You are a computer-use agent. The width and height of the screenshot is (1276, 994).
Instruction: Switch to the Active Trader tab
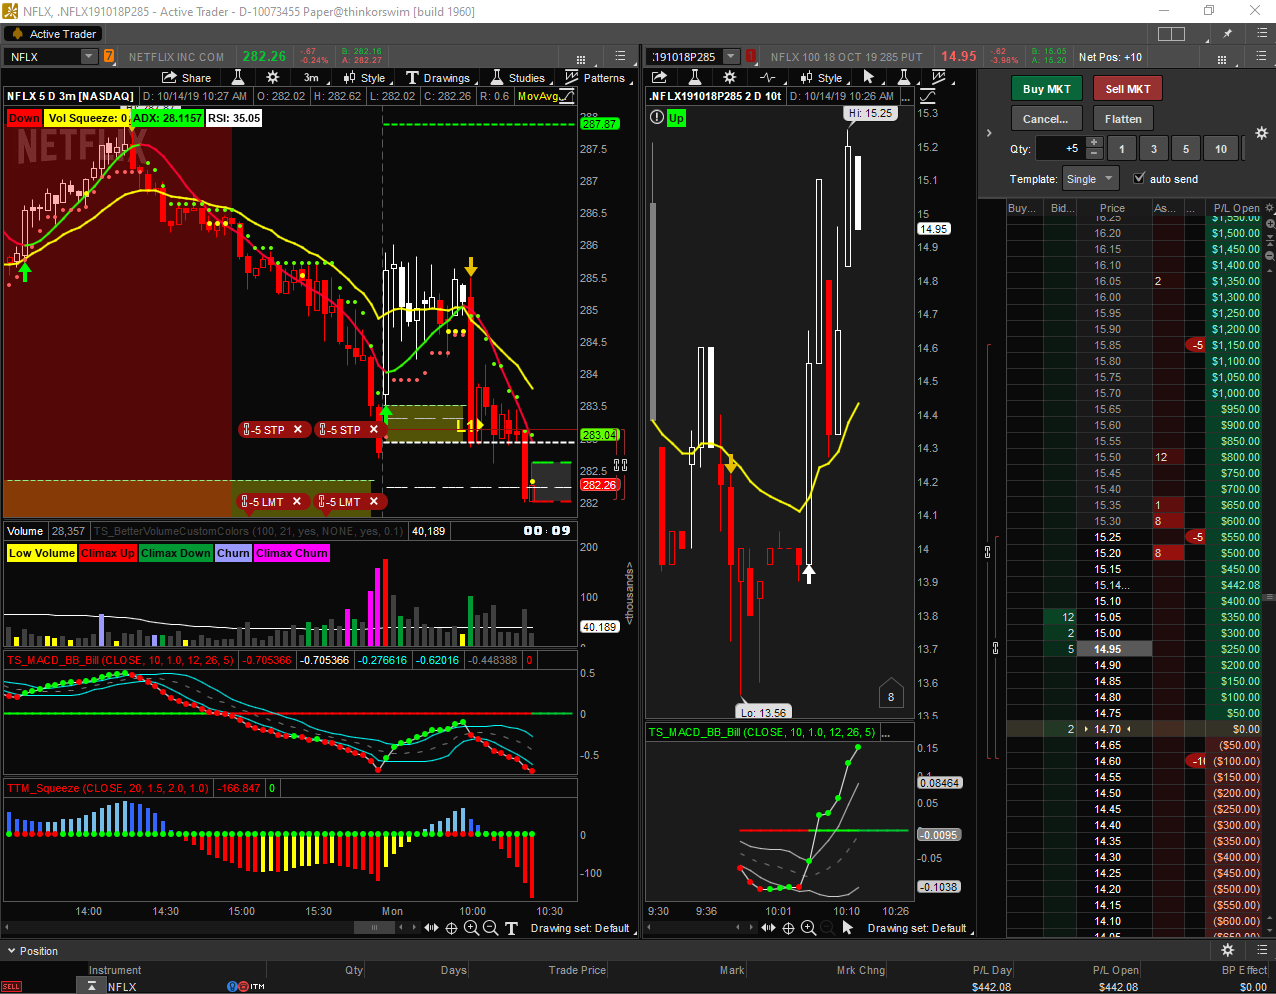point(53,34)
